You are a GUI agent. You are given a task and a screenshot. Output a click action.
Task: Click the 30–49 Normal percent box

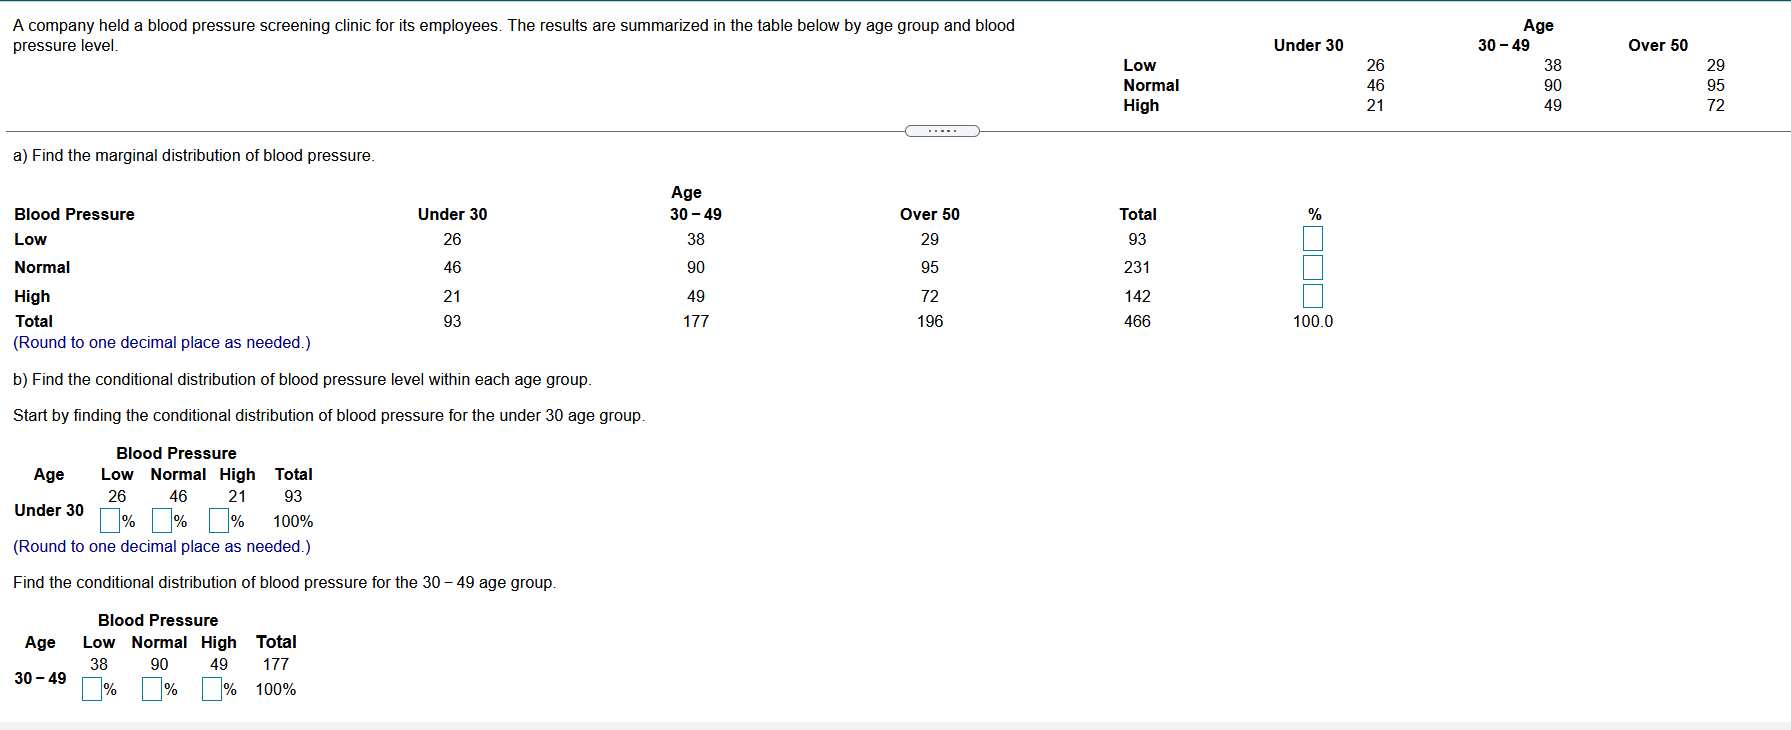152,689
